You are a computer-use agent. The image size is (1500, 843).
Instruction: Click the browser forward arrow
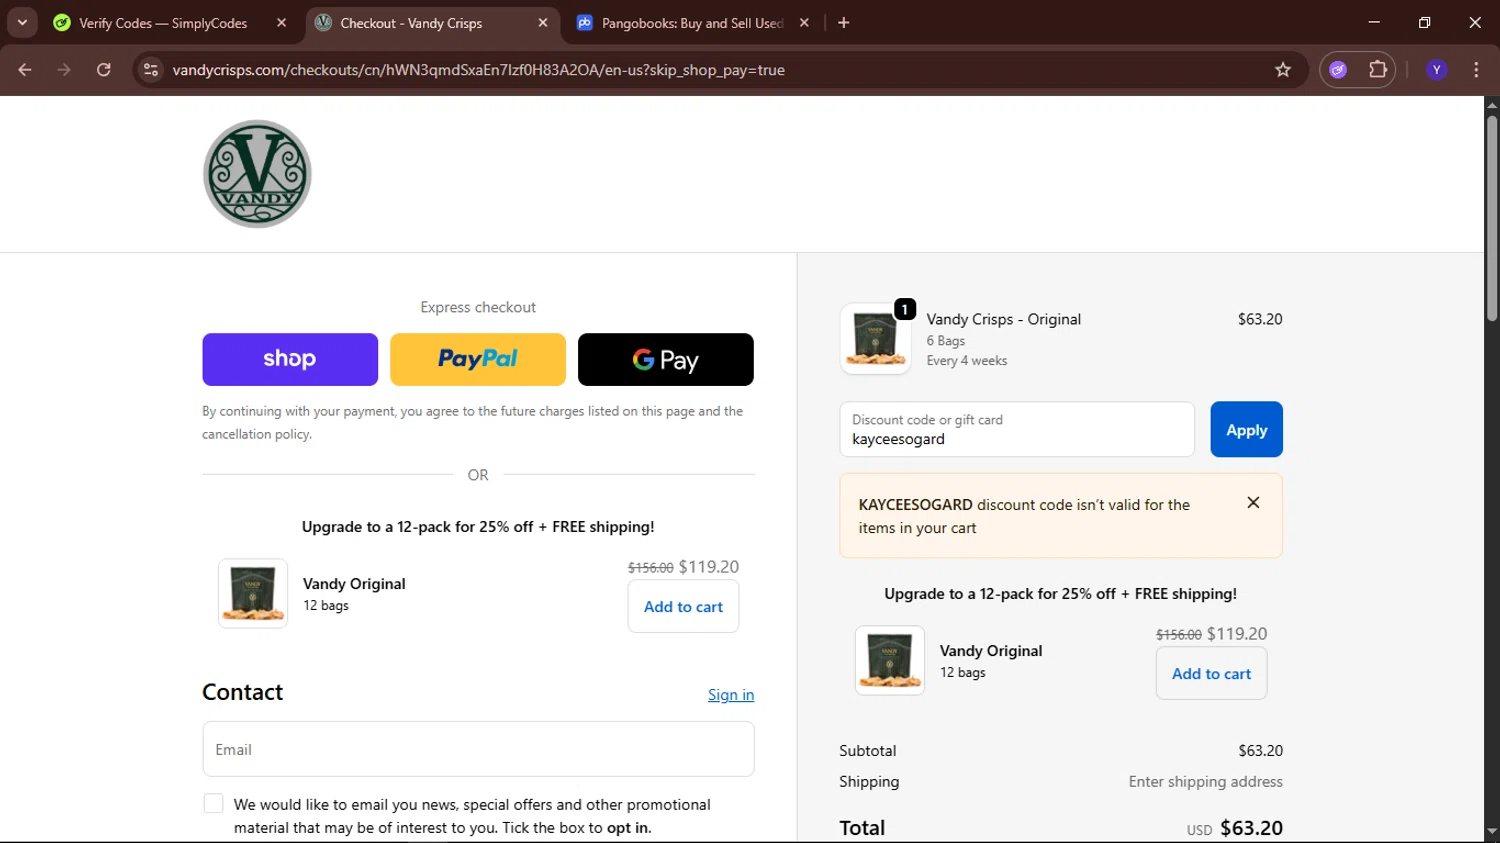64,70
